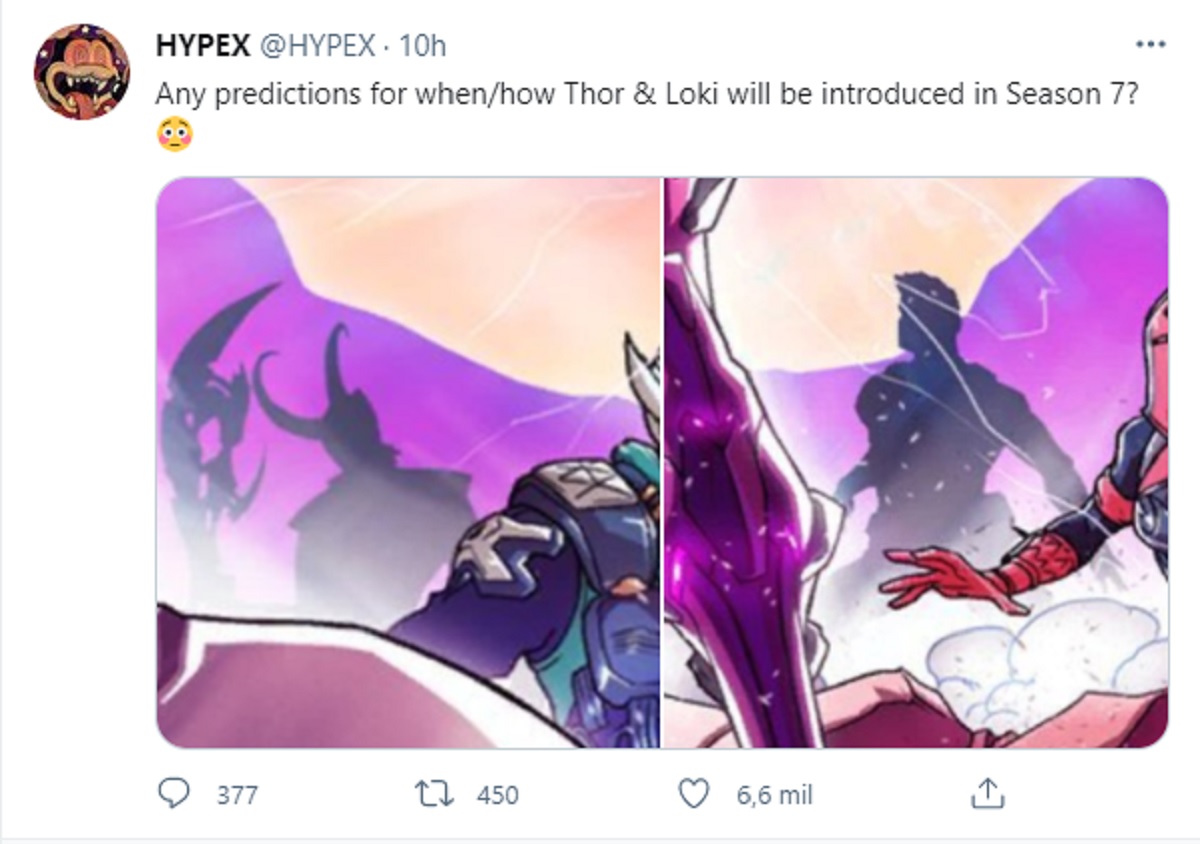Like the tweet with heart icon
Viewport: 1200px width, 844px height.
click(693, 795)
